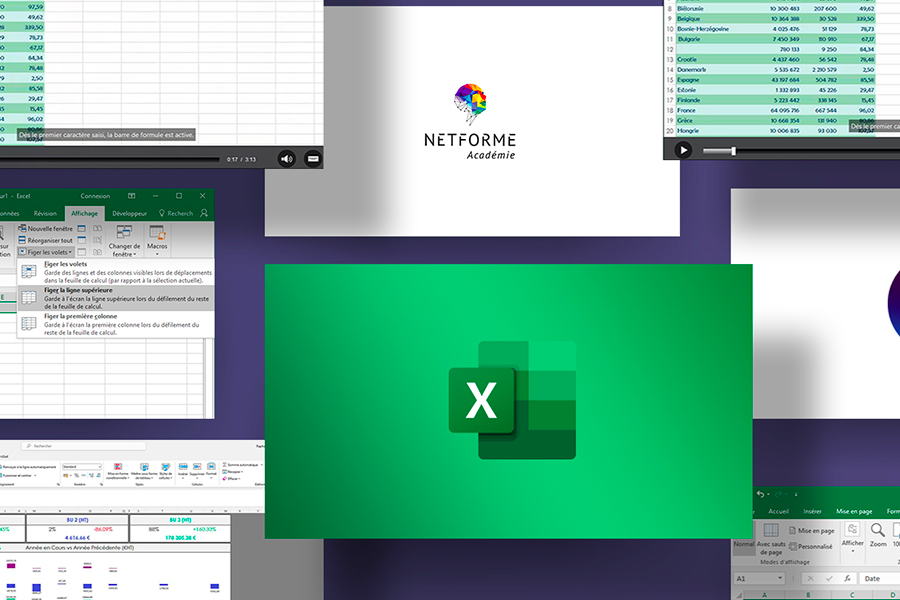Click the Recherch lightbulb search box
Viewport: 900px width, 600px height.
coord(176,213)
